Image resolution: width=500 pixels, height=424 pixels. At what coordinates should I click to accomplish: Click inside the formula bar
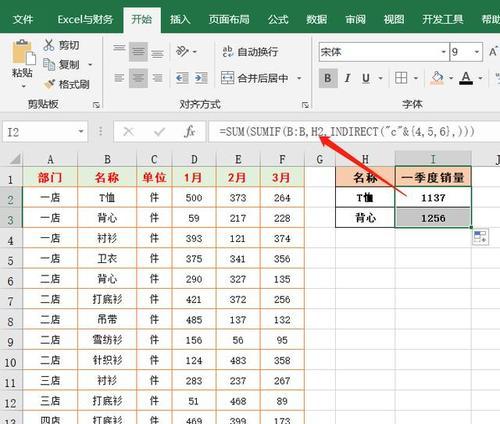(x=354, y=132)
